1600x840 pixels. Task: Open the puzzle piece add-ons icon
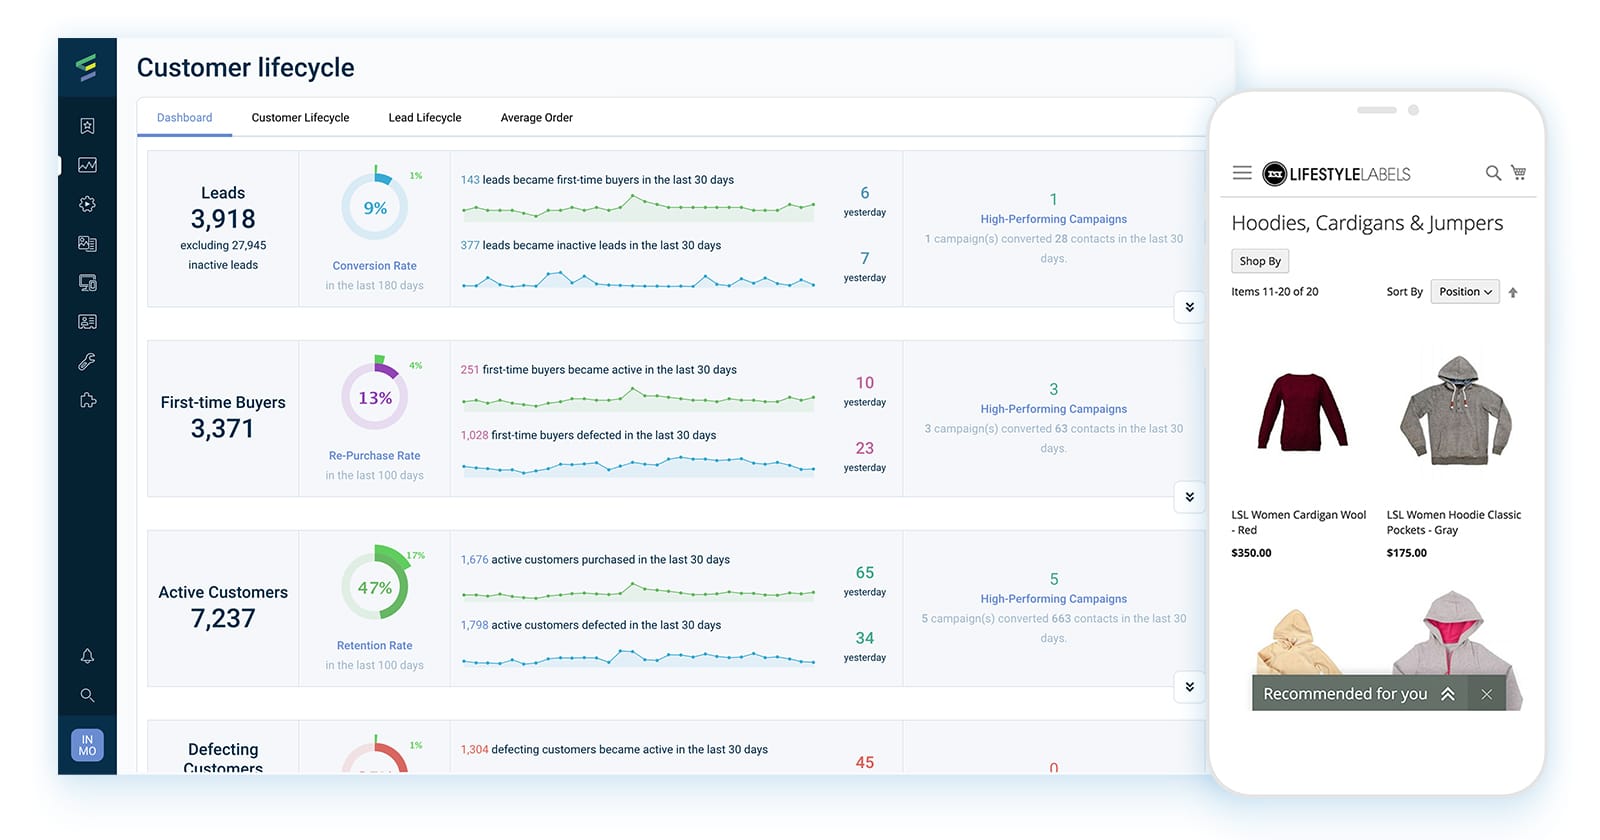pos(87,400)
